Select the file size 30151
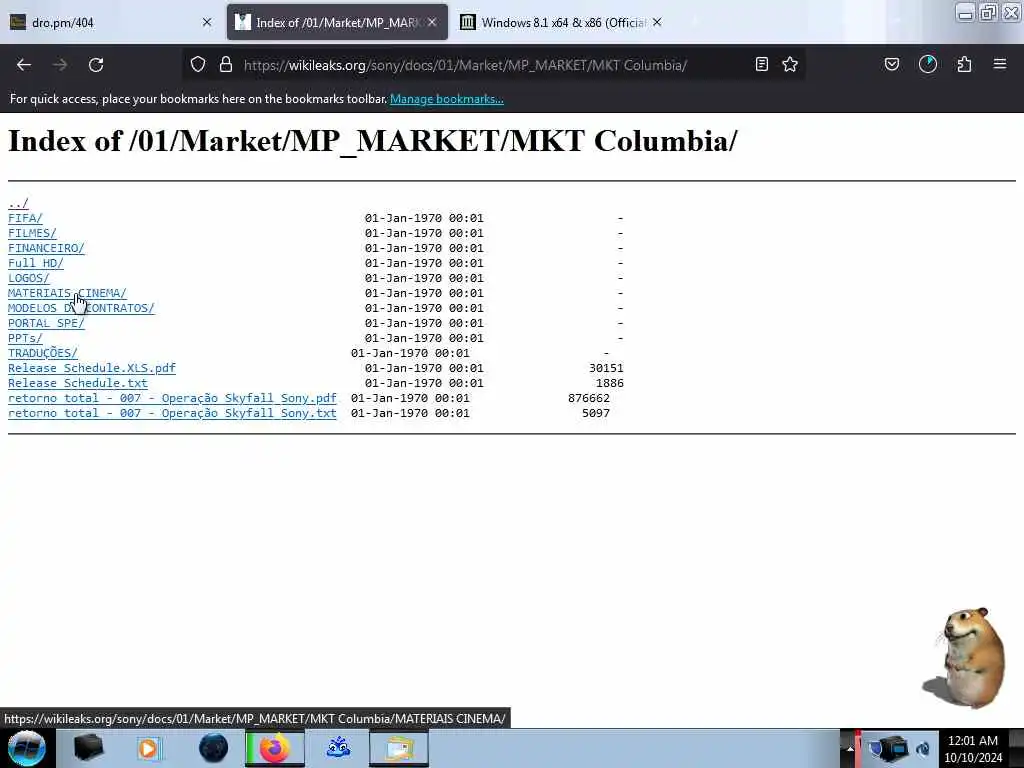The image size is (1024, 768). point(606,368)
